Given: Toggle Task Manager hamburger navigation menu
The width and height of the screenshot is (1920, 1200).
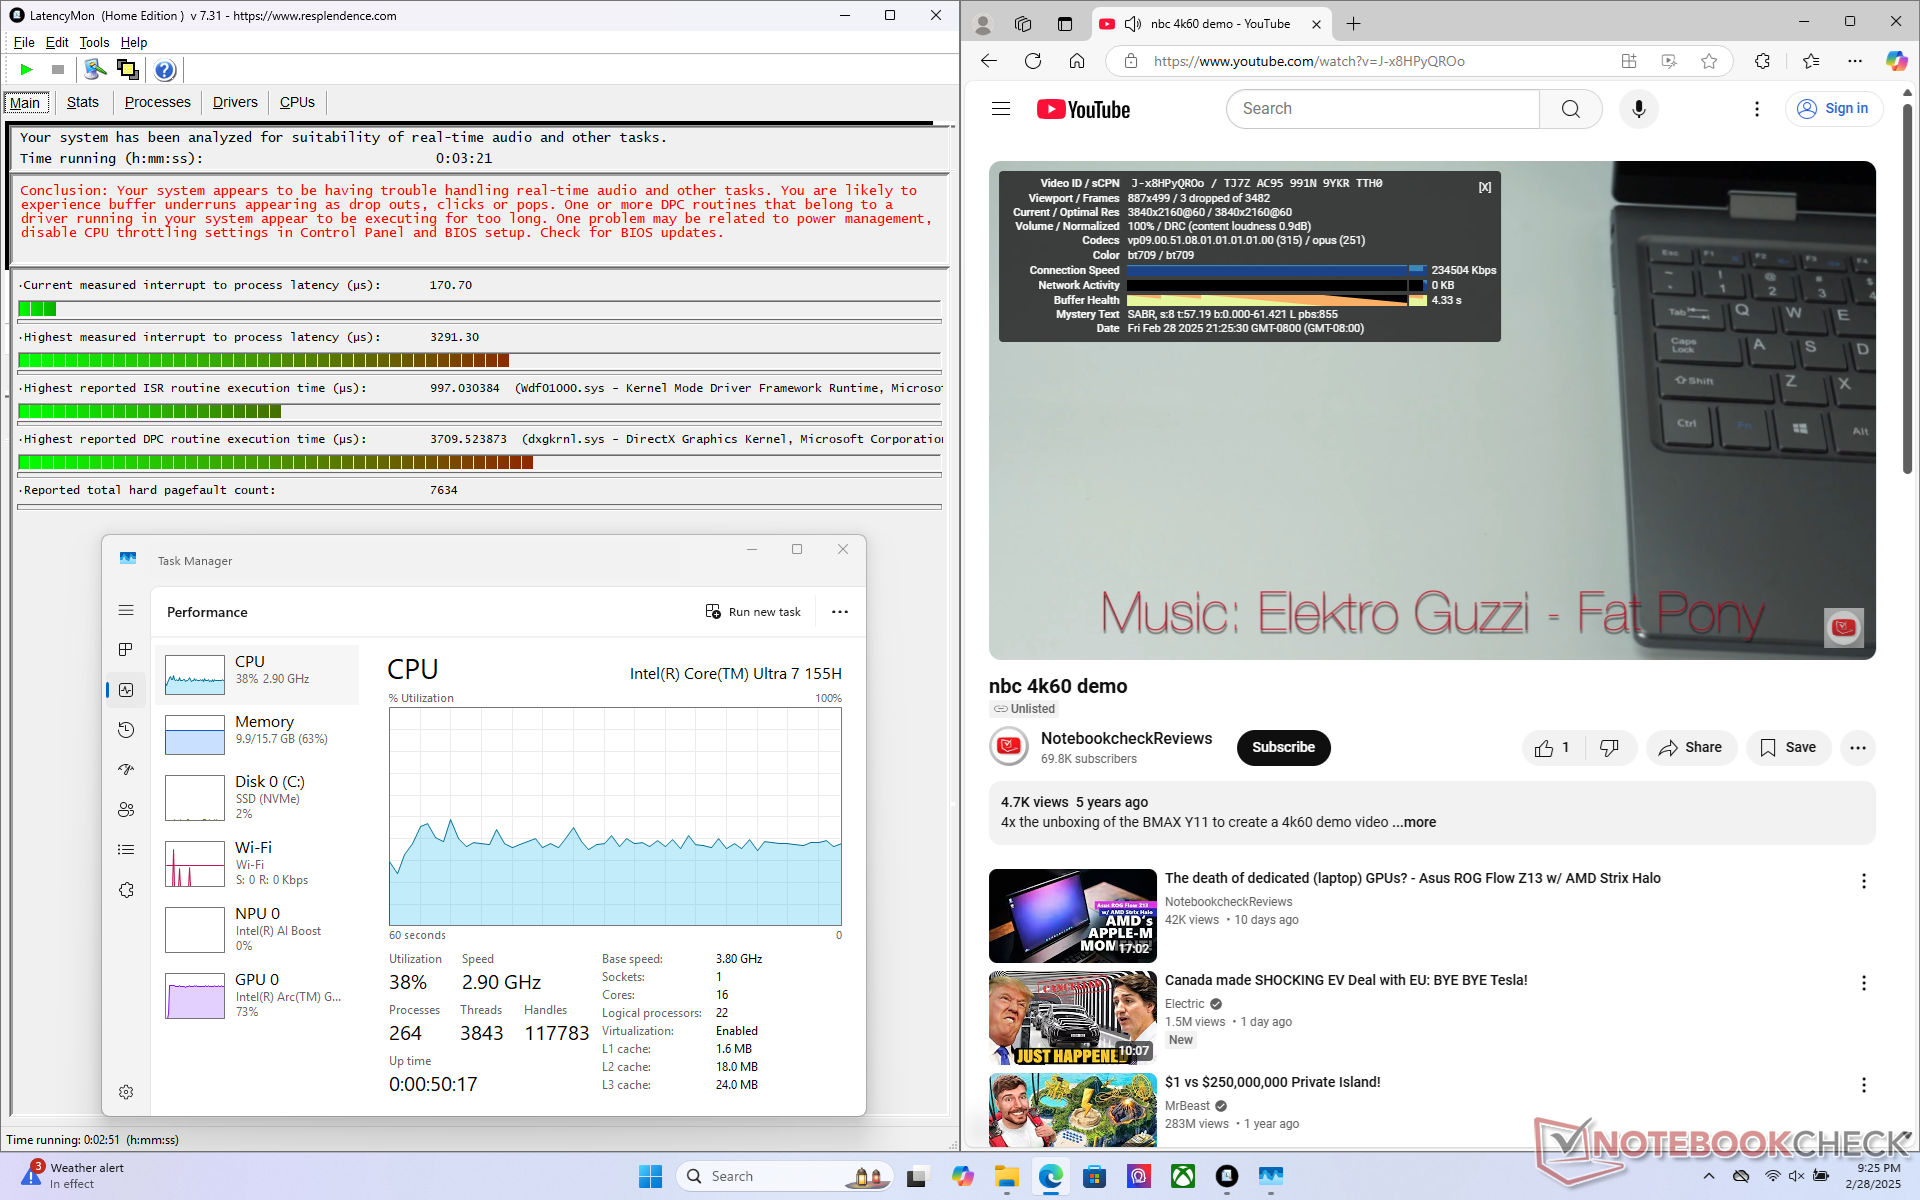Looking at the screenshot, I should point(126,610).
